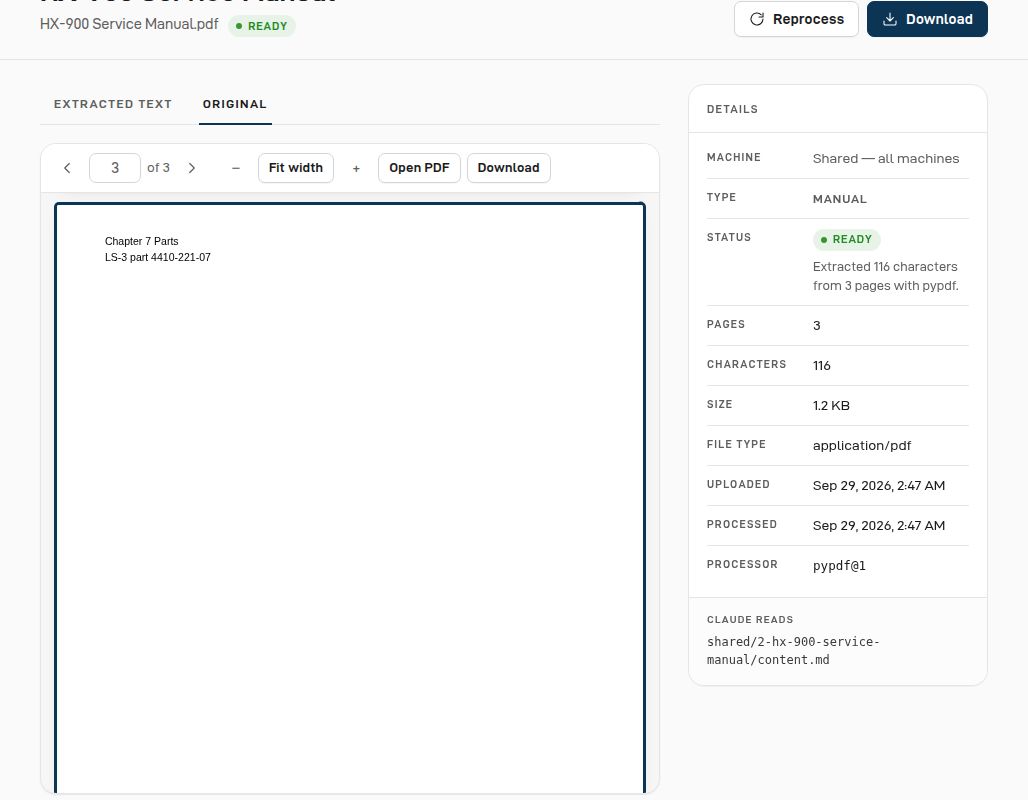The image size is (1028, 800).
Task: Go to the previous PDF page
Action: pos(67,168)
